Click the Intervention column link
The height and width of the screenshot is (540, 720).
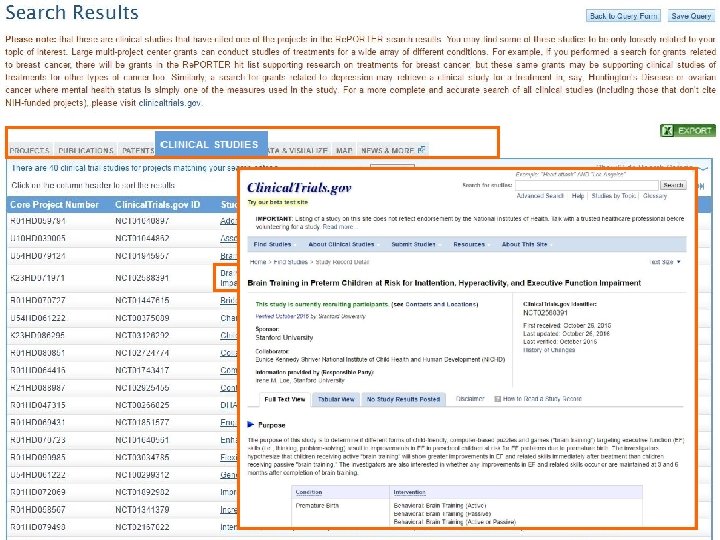pos(409,492)
